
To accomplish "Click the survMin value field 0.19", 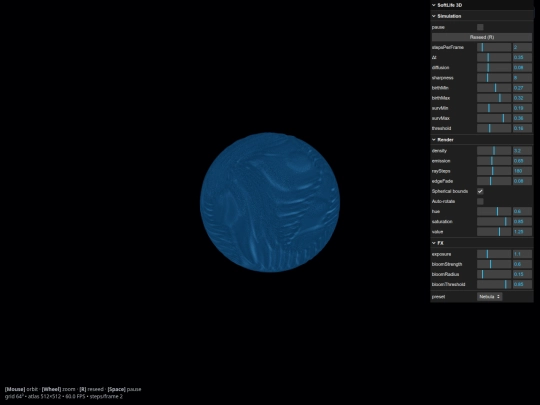I will pos(522,108).
